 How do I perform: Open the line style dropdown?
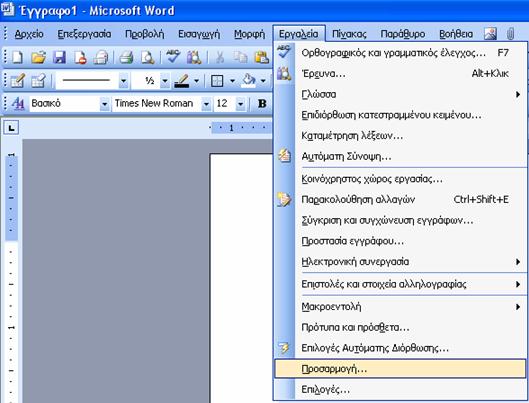coord(123,81)
